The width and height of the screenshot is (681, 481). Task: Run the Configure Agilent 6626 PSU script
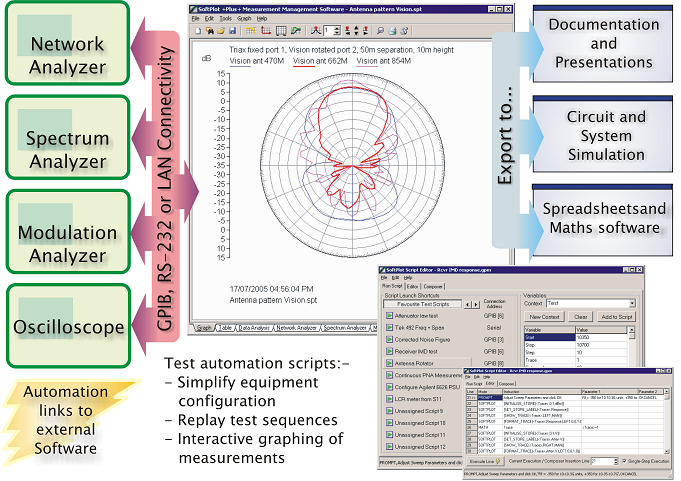389,387
